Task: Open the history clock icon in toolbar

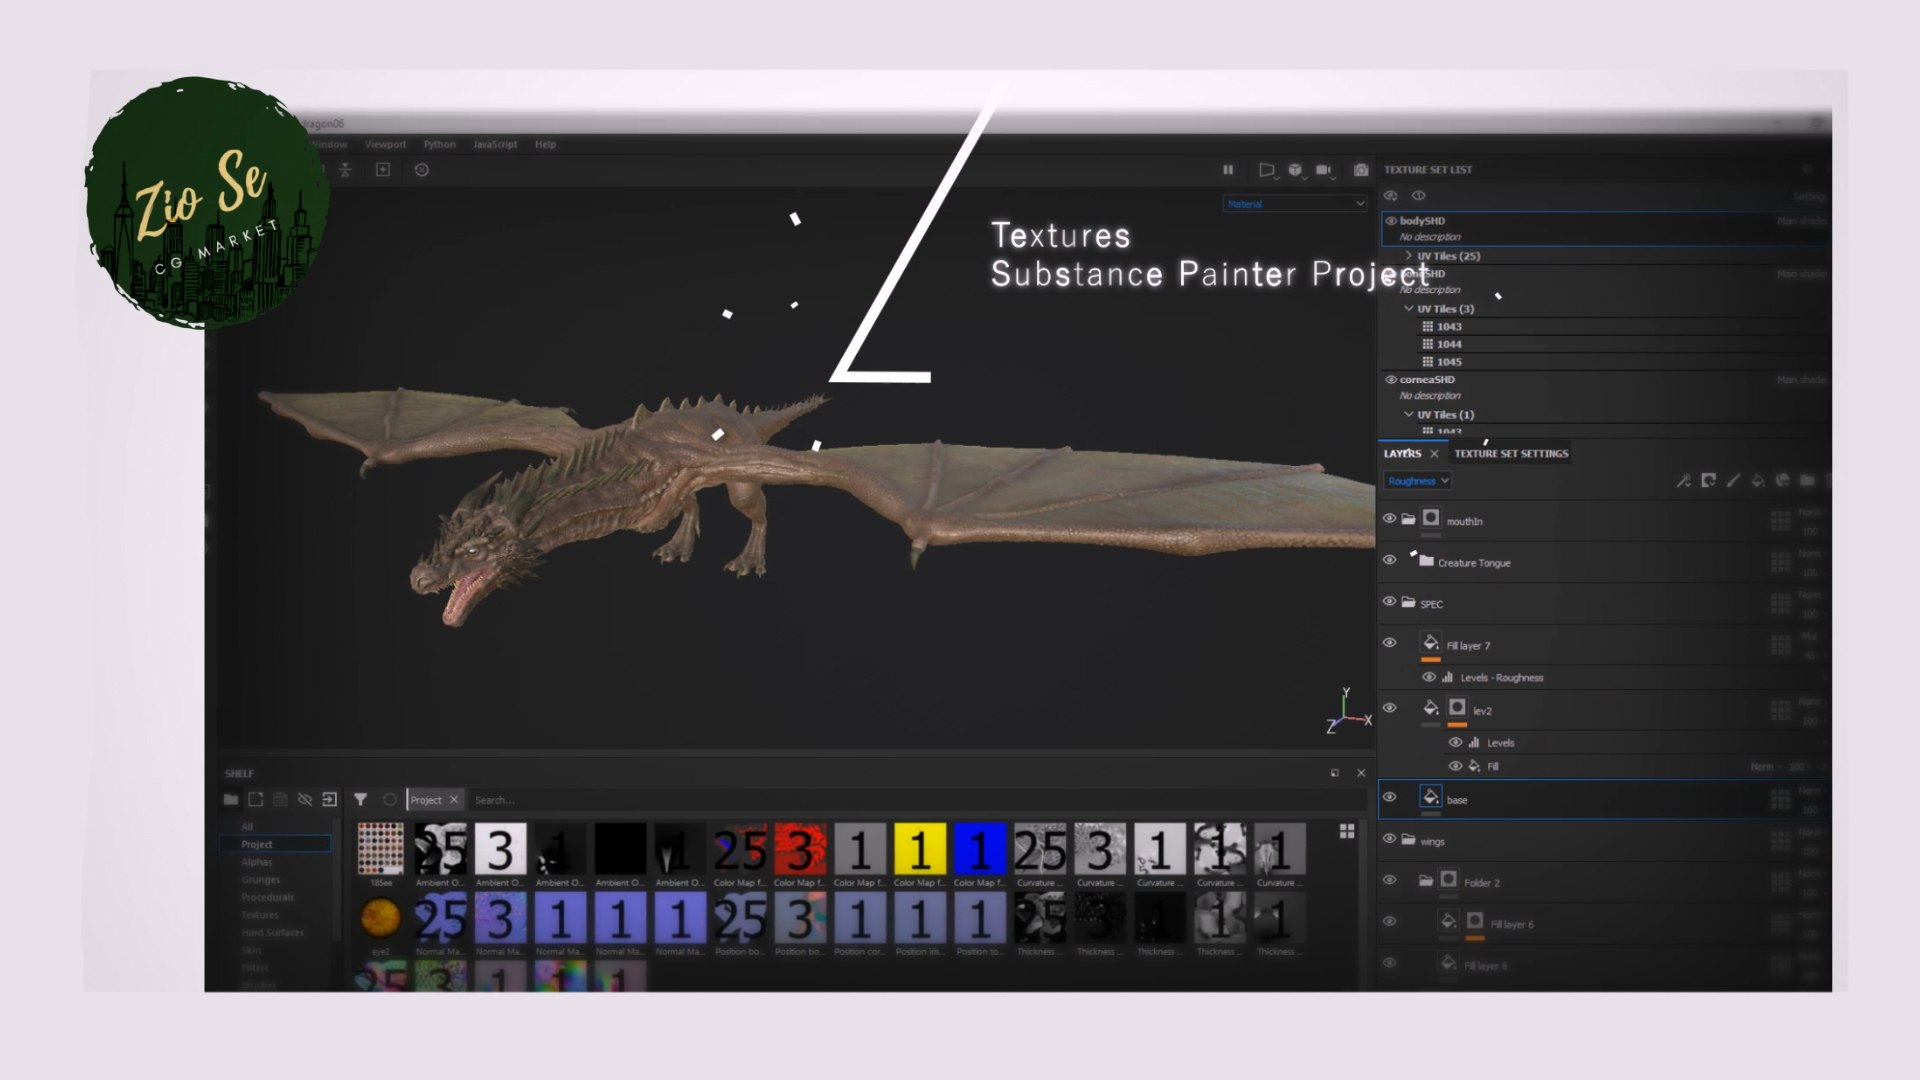Action: point(422,170)
